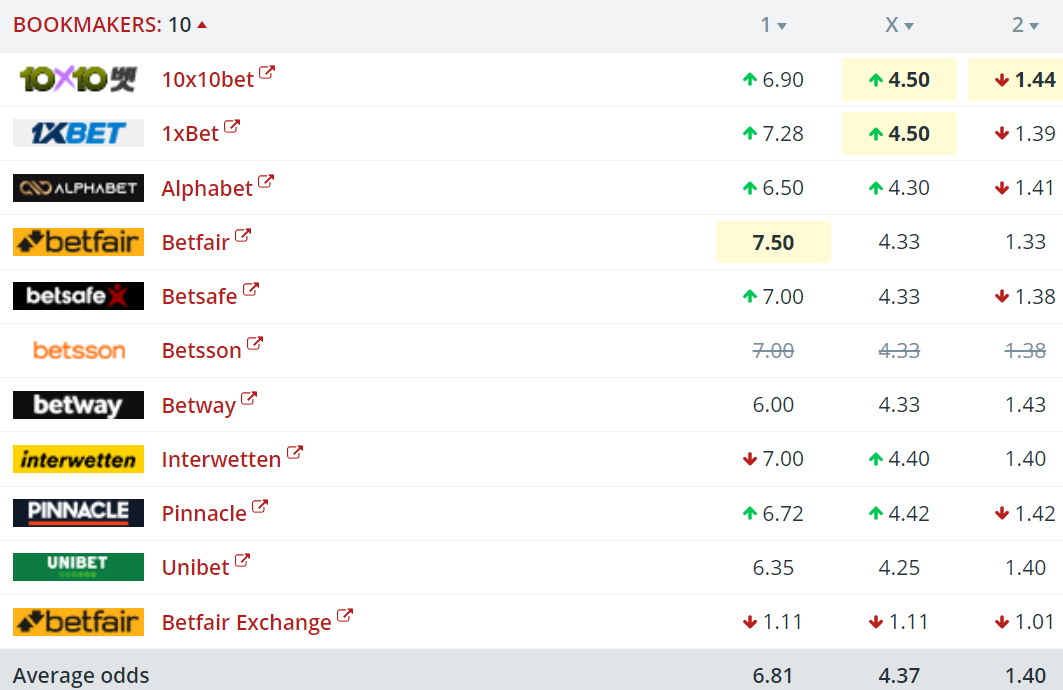Sort by column X draw odds
This screenshot has height=690, width=1063.
(899, 25)
